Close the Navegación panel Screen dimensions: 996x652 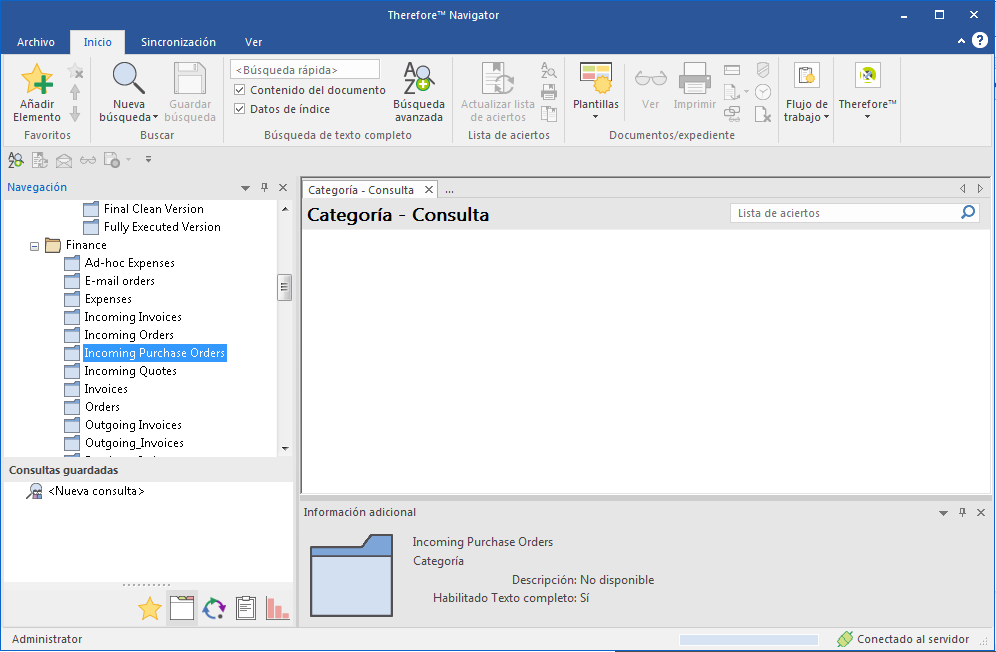283,187
